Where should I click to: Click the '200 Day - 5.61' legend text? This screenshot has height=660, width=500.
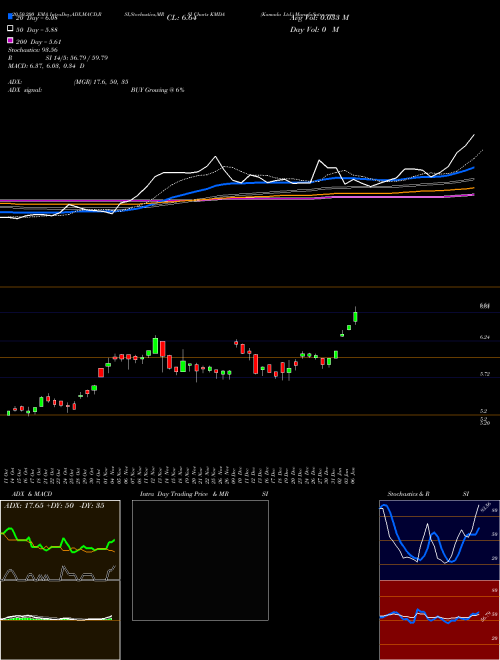[x=39, y=42]
